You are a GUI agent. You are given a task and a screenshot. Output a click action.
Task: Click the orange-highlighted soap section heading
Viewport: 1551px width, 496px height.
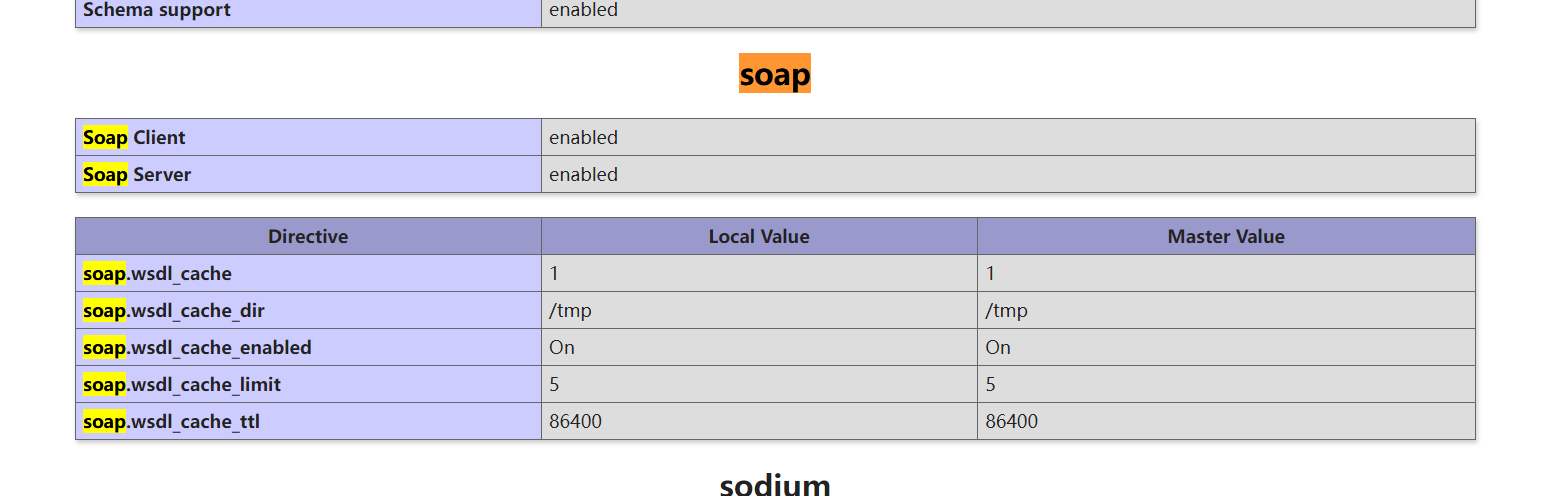click(x=775, y=74)
